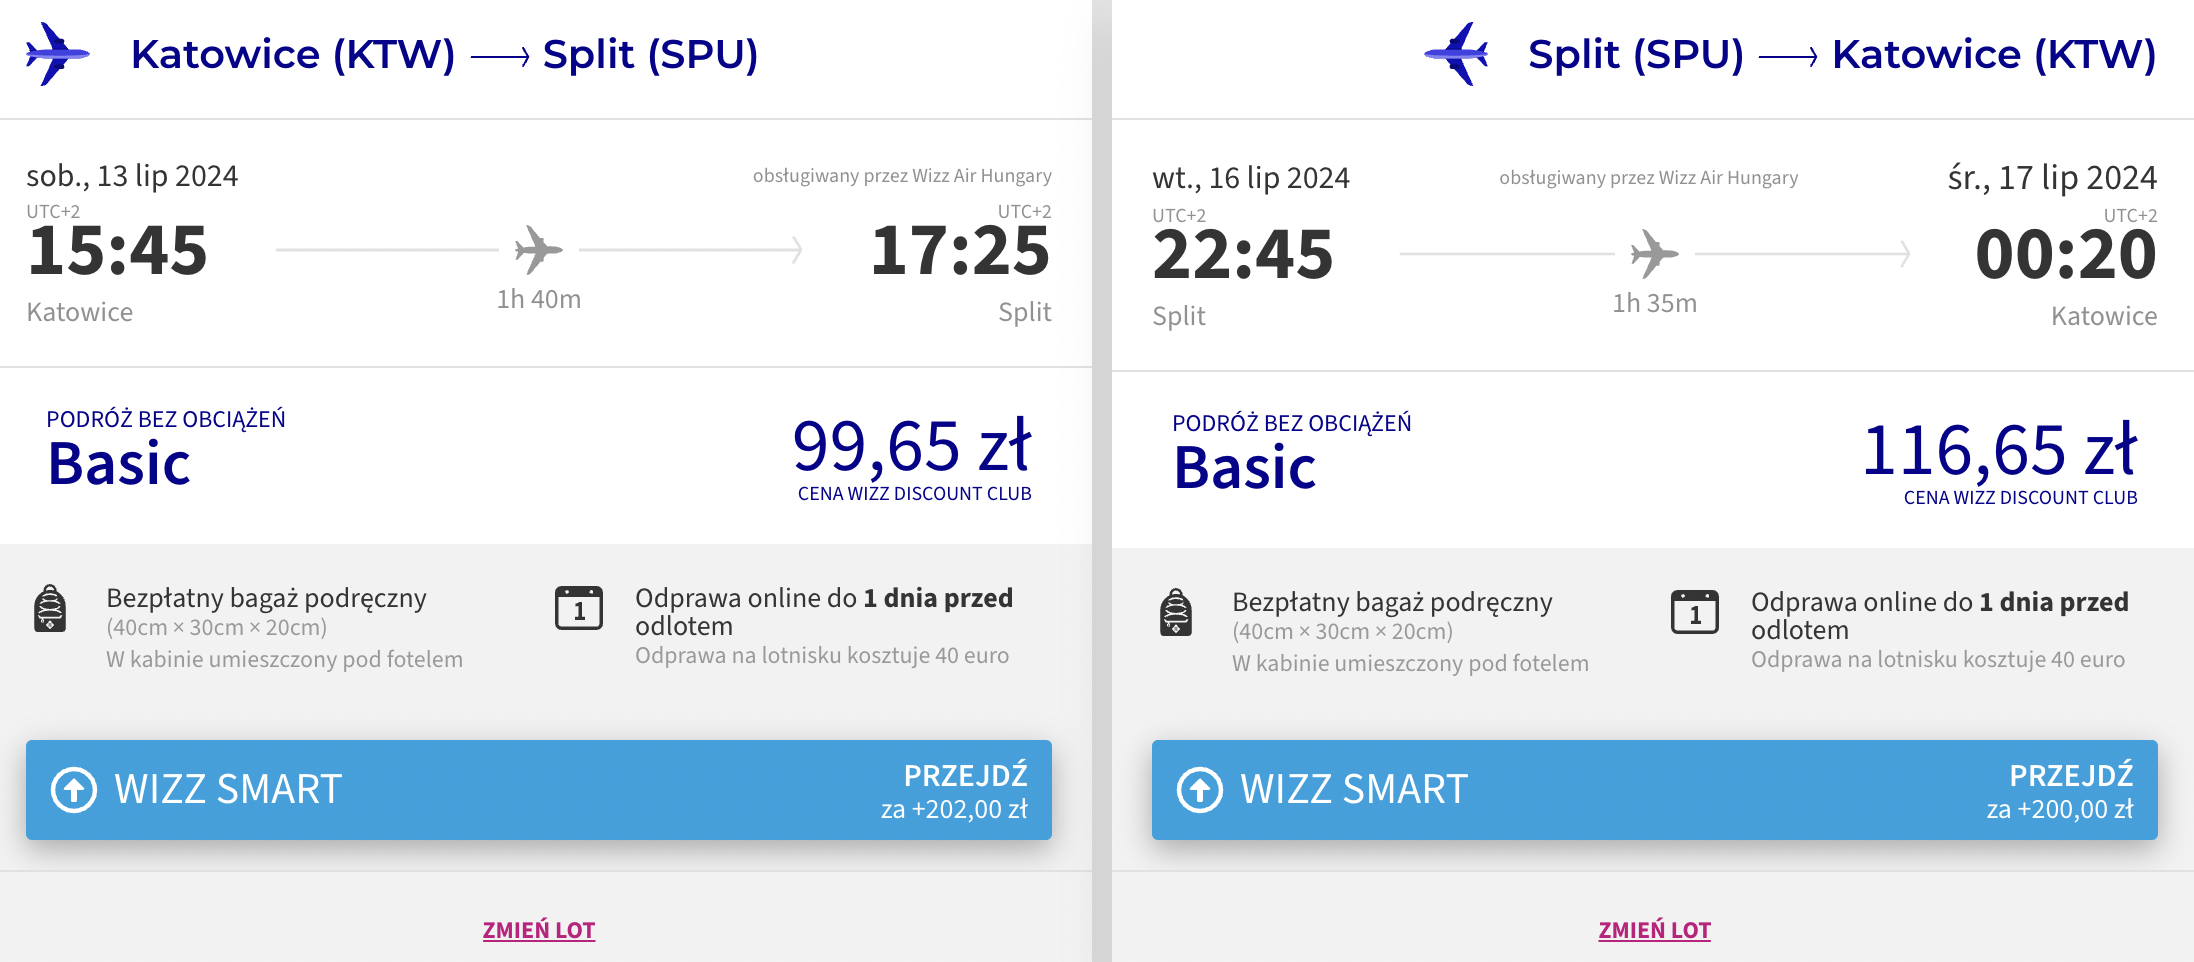Click the 22:45 departure time from Split
2194x962 pixels.
[x=1243, y=254]
